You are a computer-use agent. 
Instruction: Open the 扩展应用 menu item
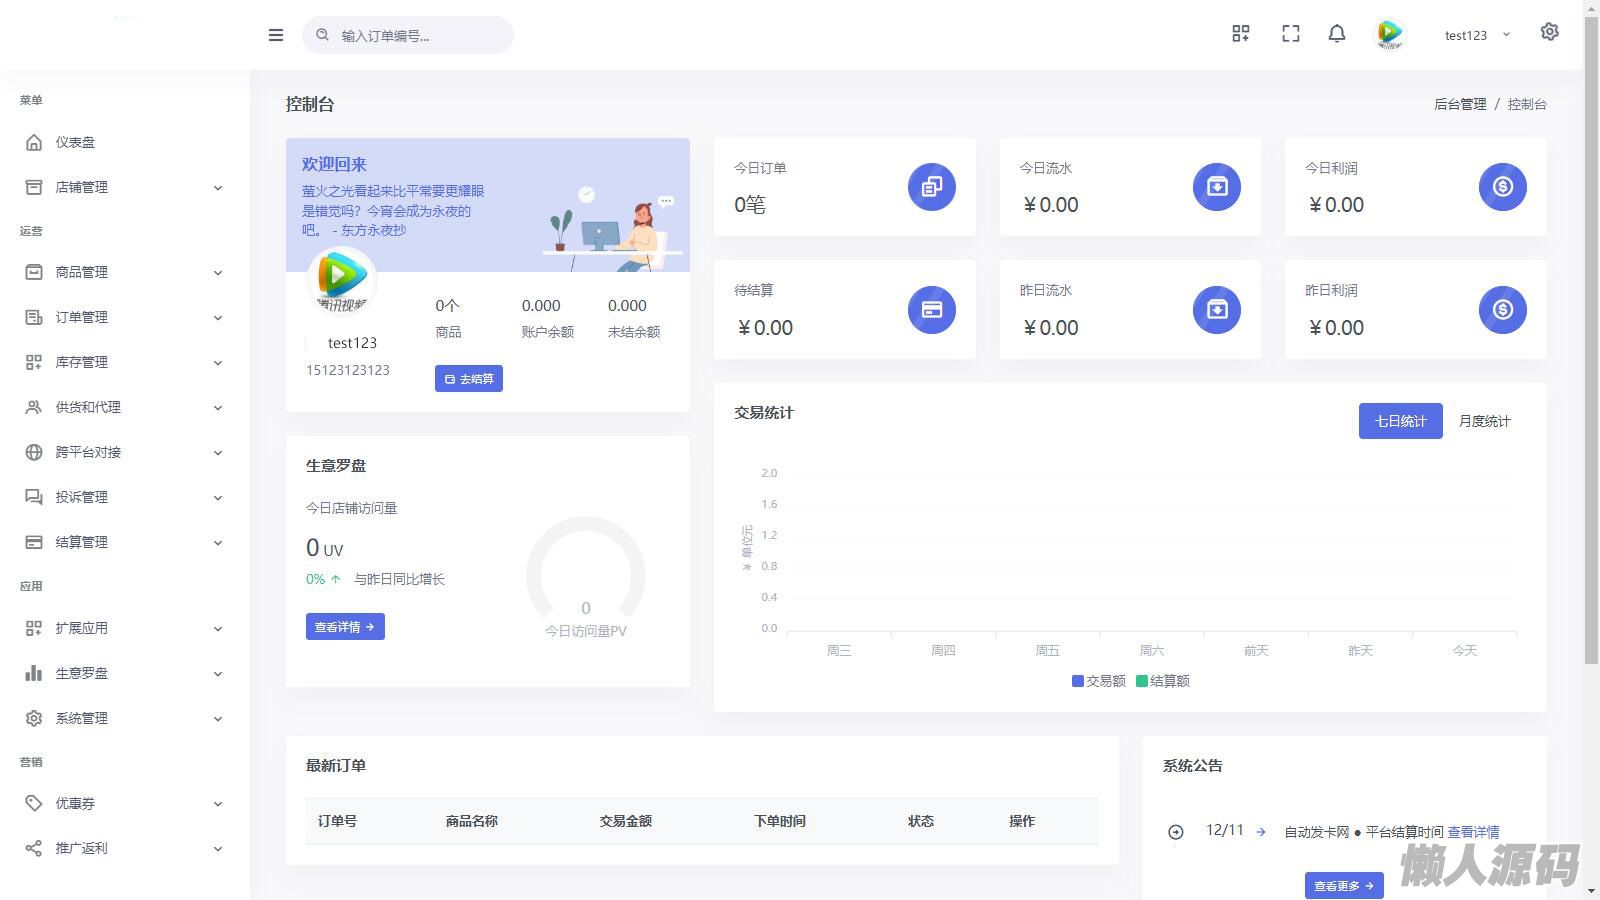pos(125,628)
